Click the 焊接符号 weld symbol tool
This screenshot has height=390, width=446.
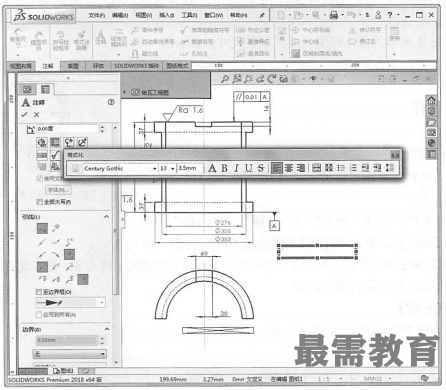[x=197, y=42]
